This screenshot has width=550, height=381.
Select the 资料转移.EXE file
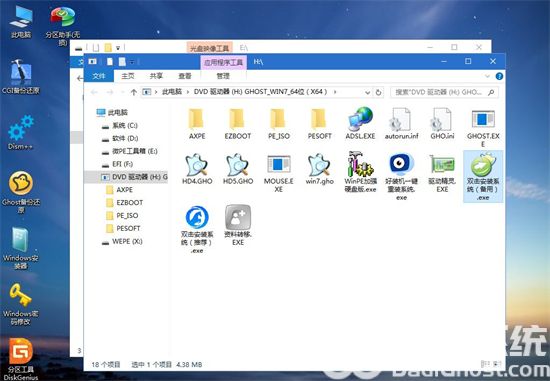click(x=238, y=225)
